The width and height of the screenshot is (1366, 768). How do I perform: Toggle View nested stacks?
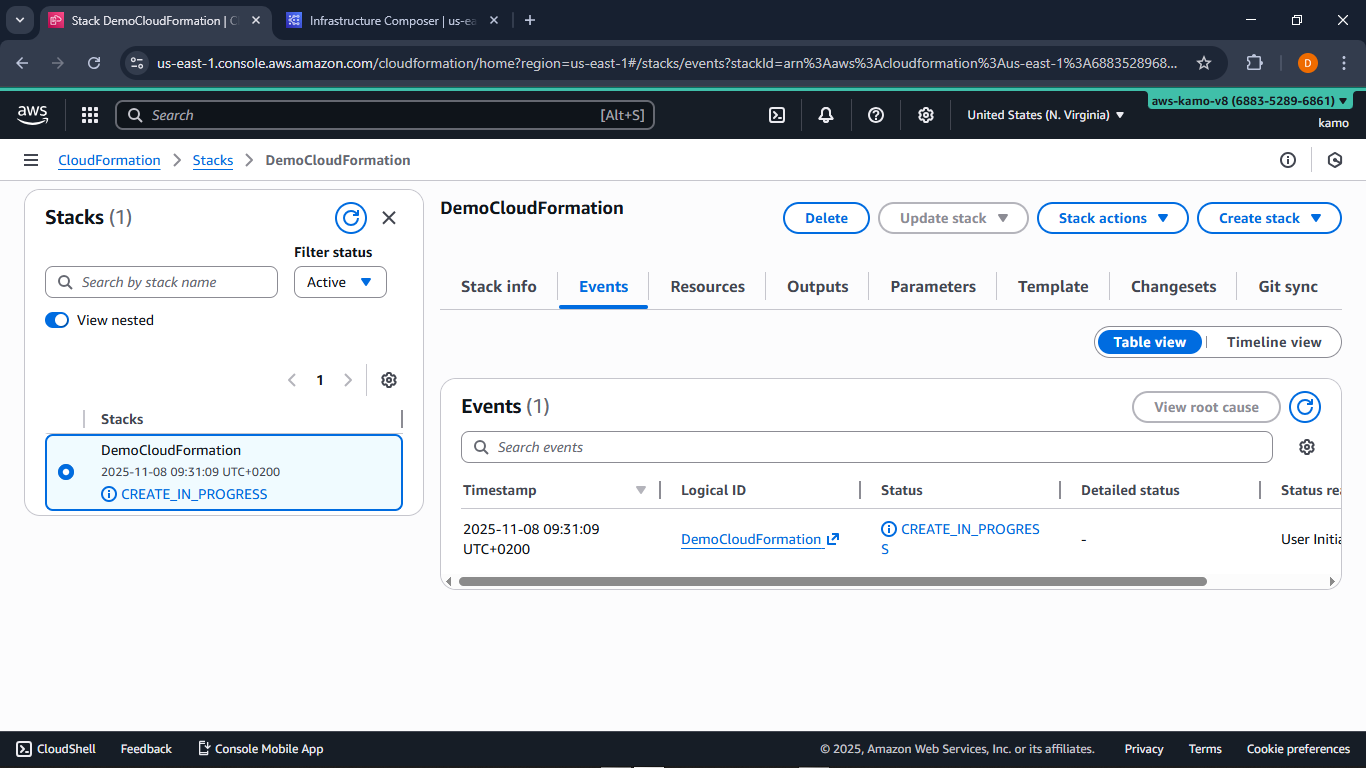pyautogui.click(x=57, y=320)
